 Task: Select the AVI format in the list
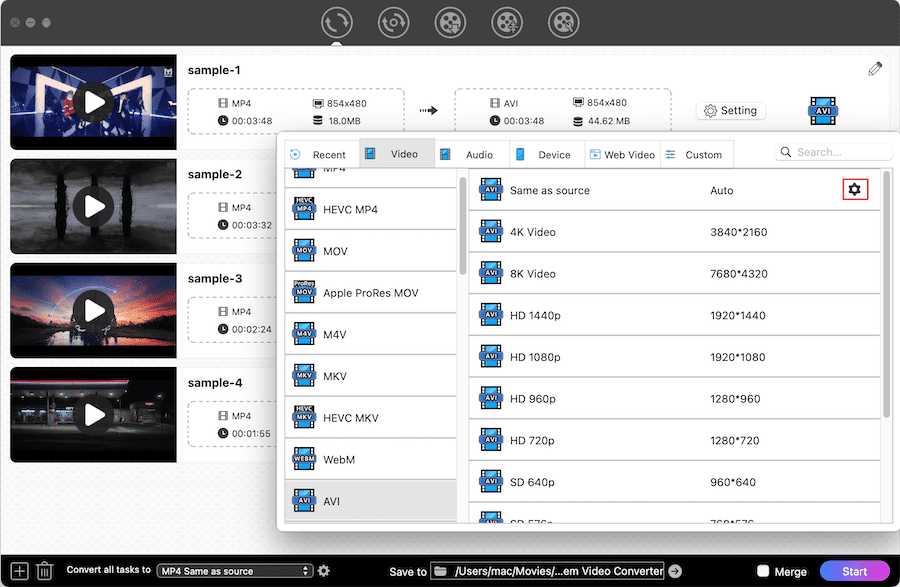tap(371, 501)
